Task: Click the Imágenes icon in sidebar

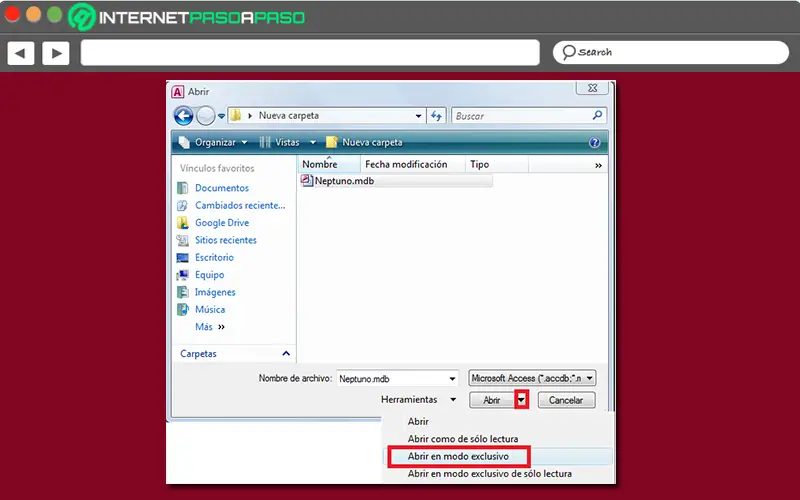Action: [x=183, y=292]
